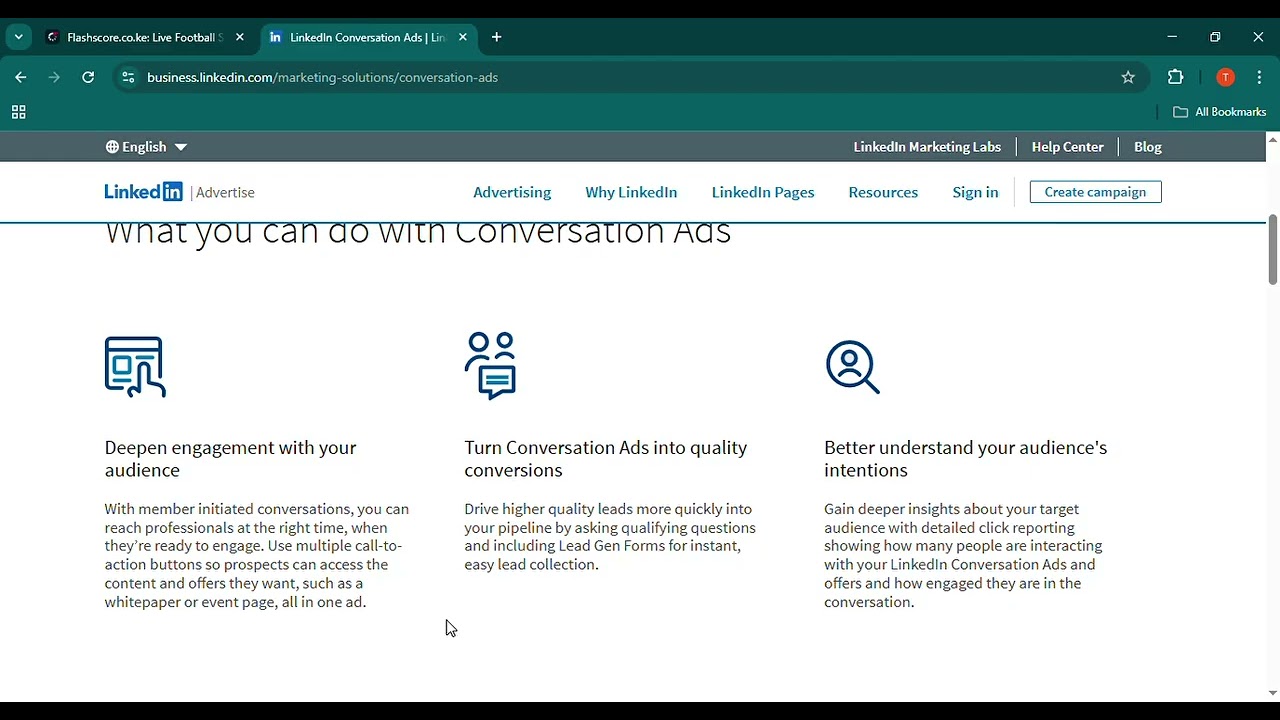This screenshot has width=1280, height=720.
Task: Open the All Bookmarks folder
Action: click(1219, 112)
